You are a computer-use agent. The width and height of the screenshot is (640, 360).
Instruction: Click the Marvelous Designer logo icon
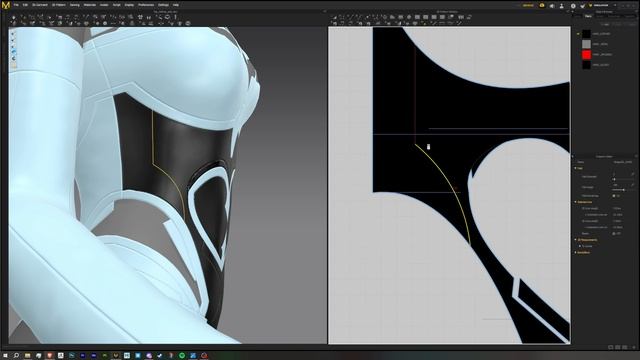point(5,5)
